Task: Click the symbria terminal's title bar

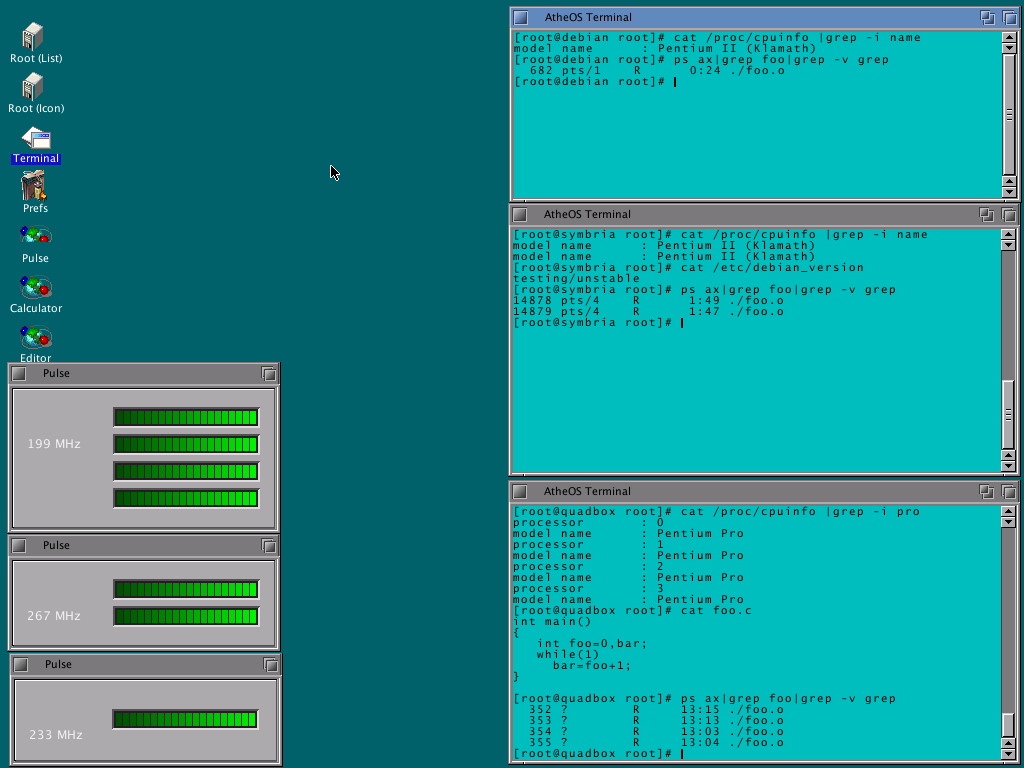Action: coord(750,214)
